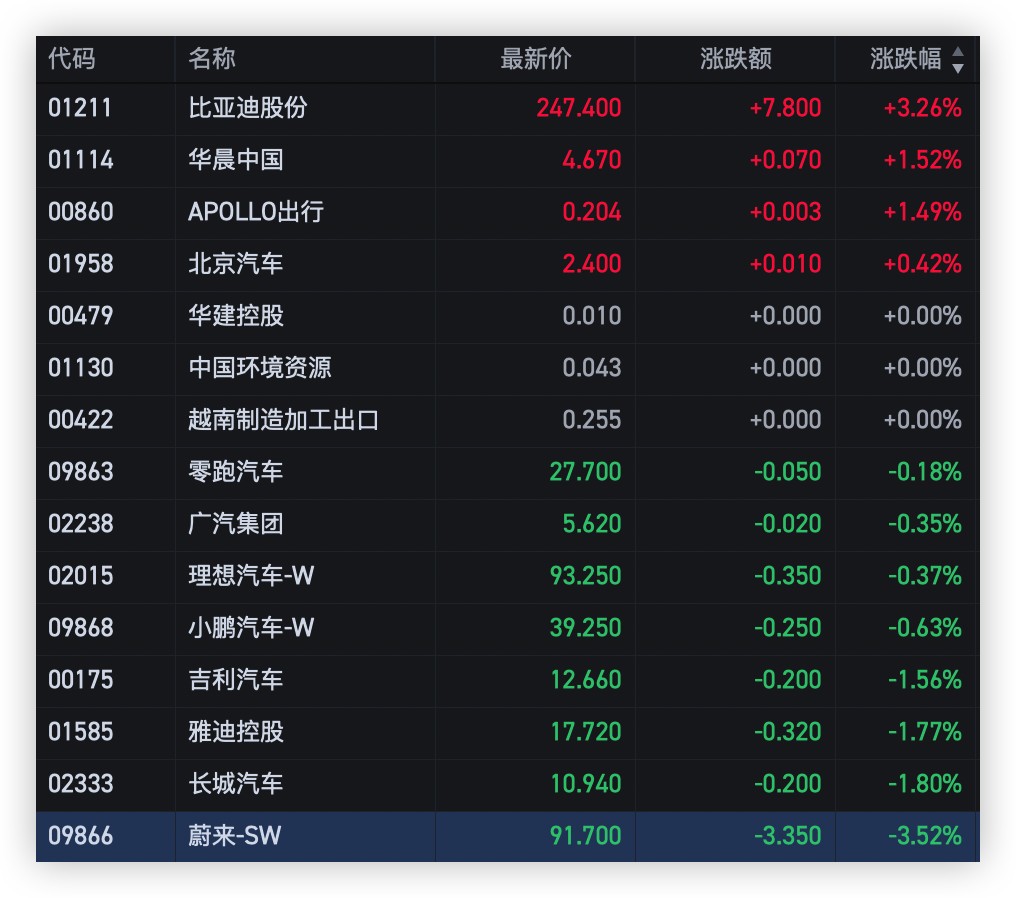Click the highlighted 蔚来-SW row
1016x898 pixels.
coord(236,836)
